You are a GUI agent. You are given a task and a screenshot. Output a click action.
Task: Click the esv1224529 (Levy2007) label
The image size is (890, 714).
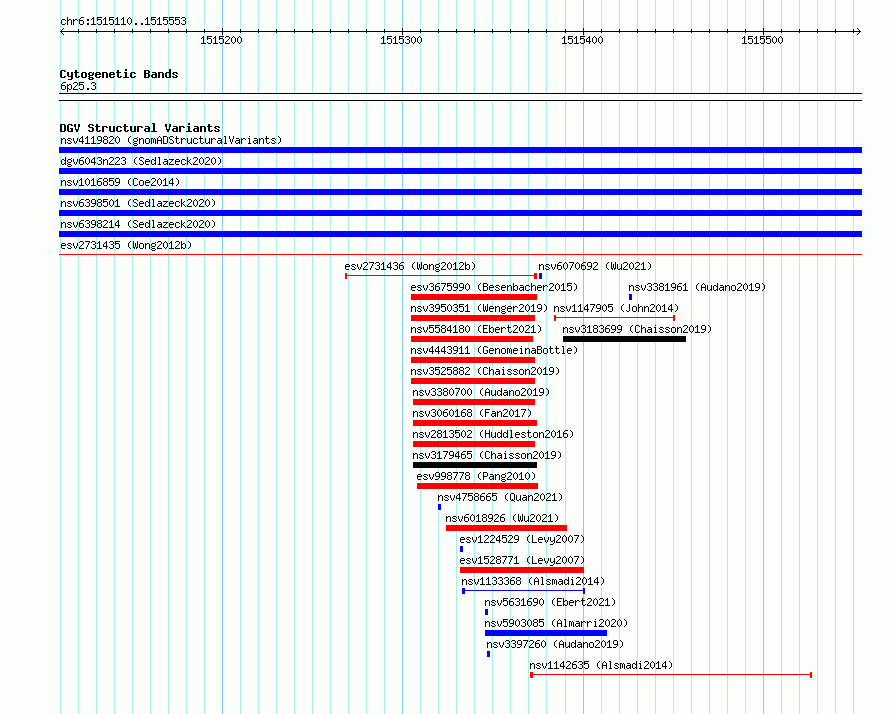tap(522, 539)
